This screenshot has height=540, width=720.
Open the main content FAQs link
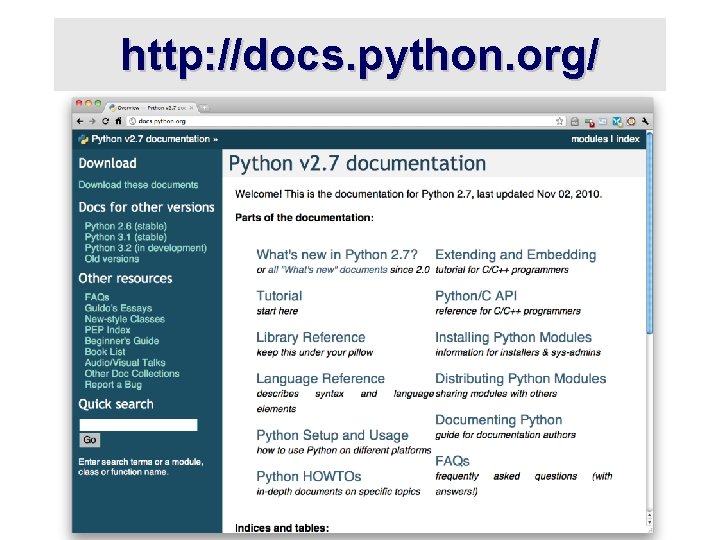pos(452,461)
